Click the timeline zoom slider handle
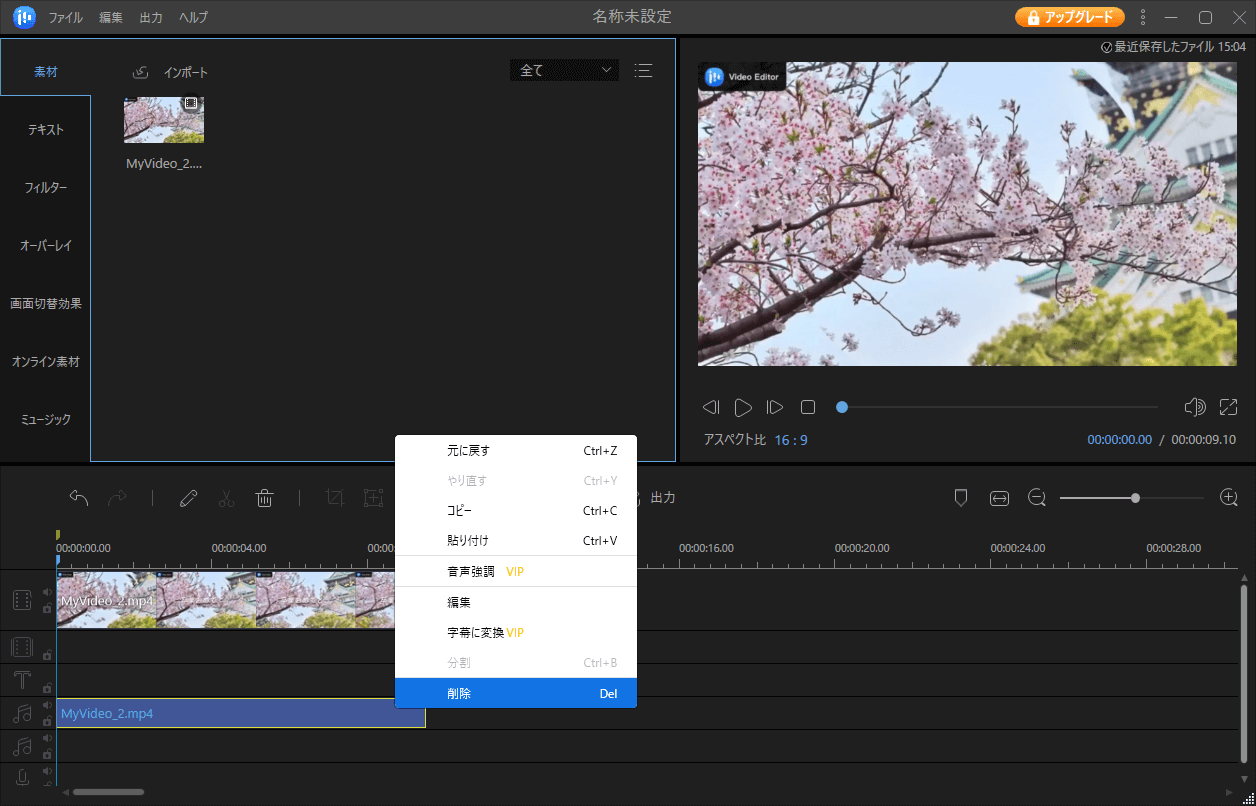This screenshot has height=806, width=1256. pyautogui.click(x=1135, y=498)
